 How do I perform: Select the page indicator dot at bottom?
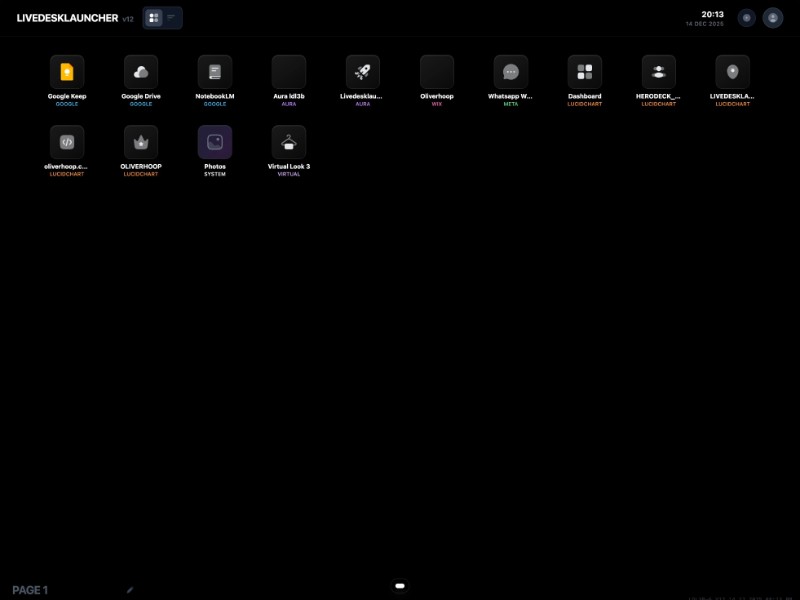[x=400, y=585]
